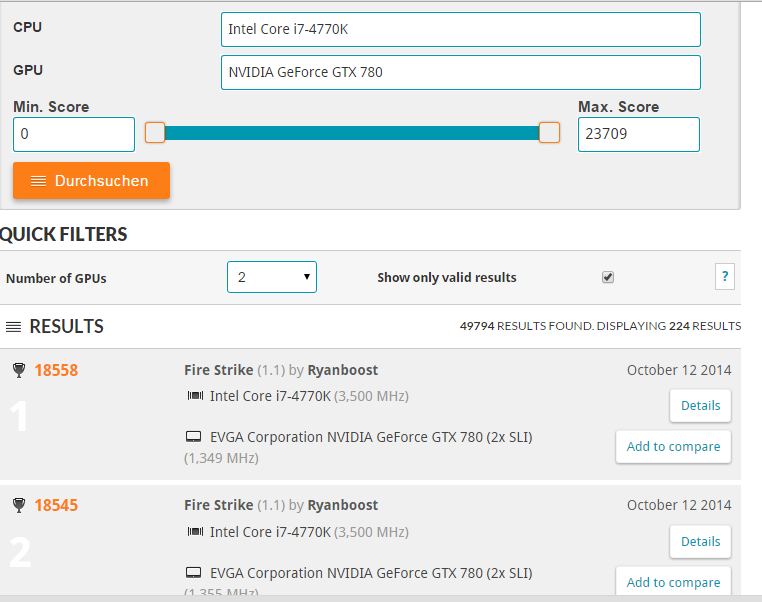This screenshot has height=602, width=762.
Task: Focus the GPU input field
Action: pyautogui.click(x=461, y=72)
